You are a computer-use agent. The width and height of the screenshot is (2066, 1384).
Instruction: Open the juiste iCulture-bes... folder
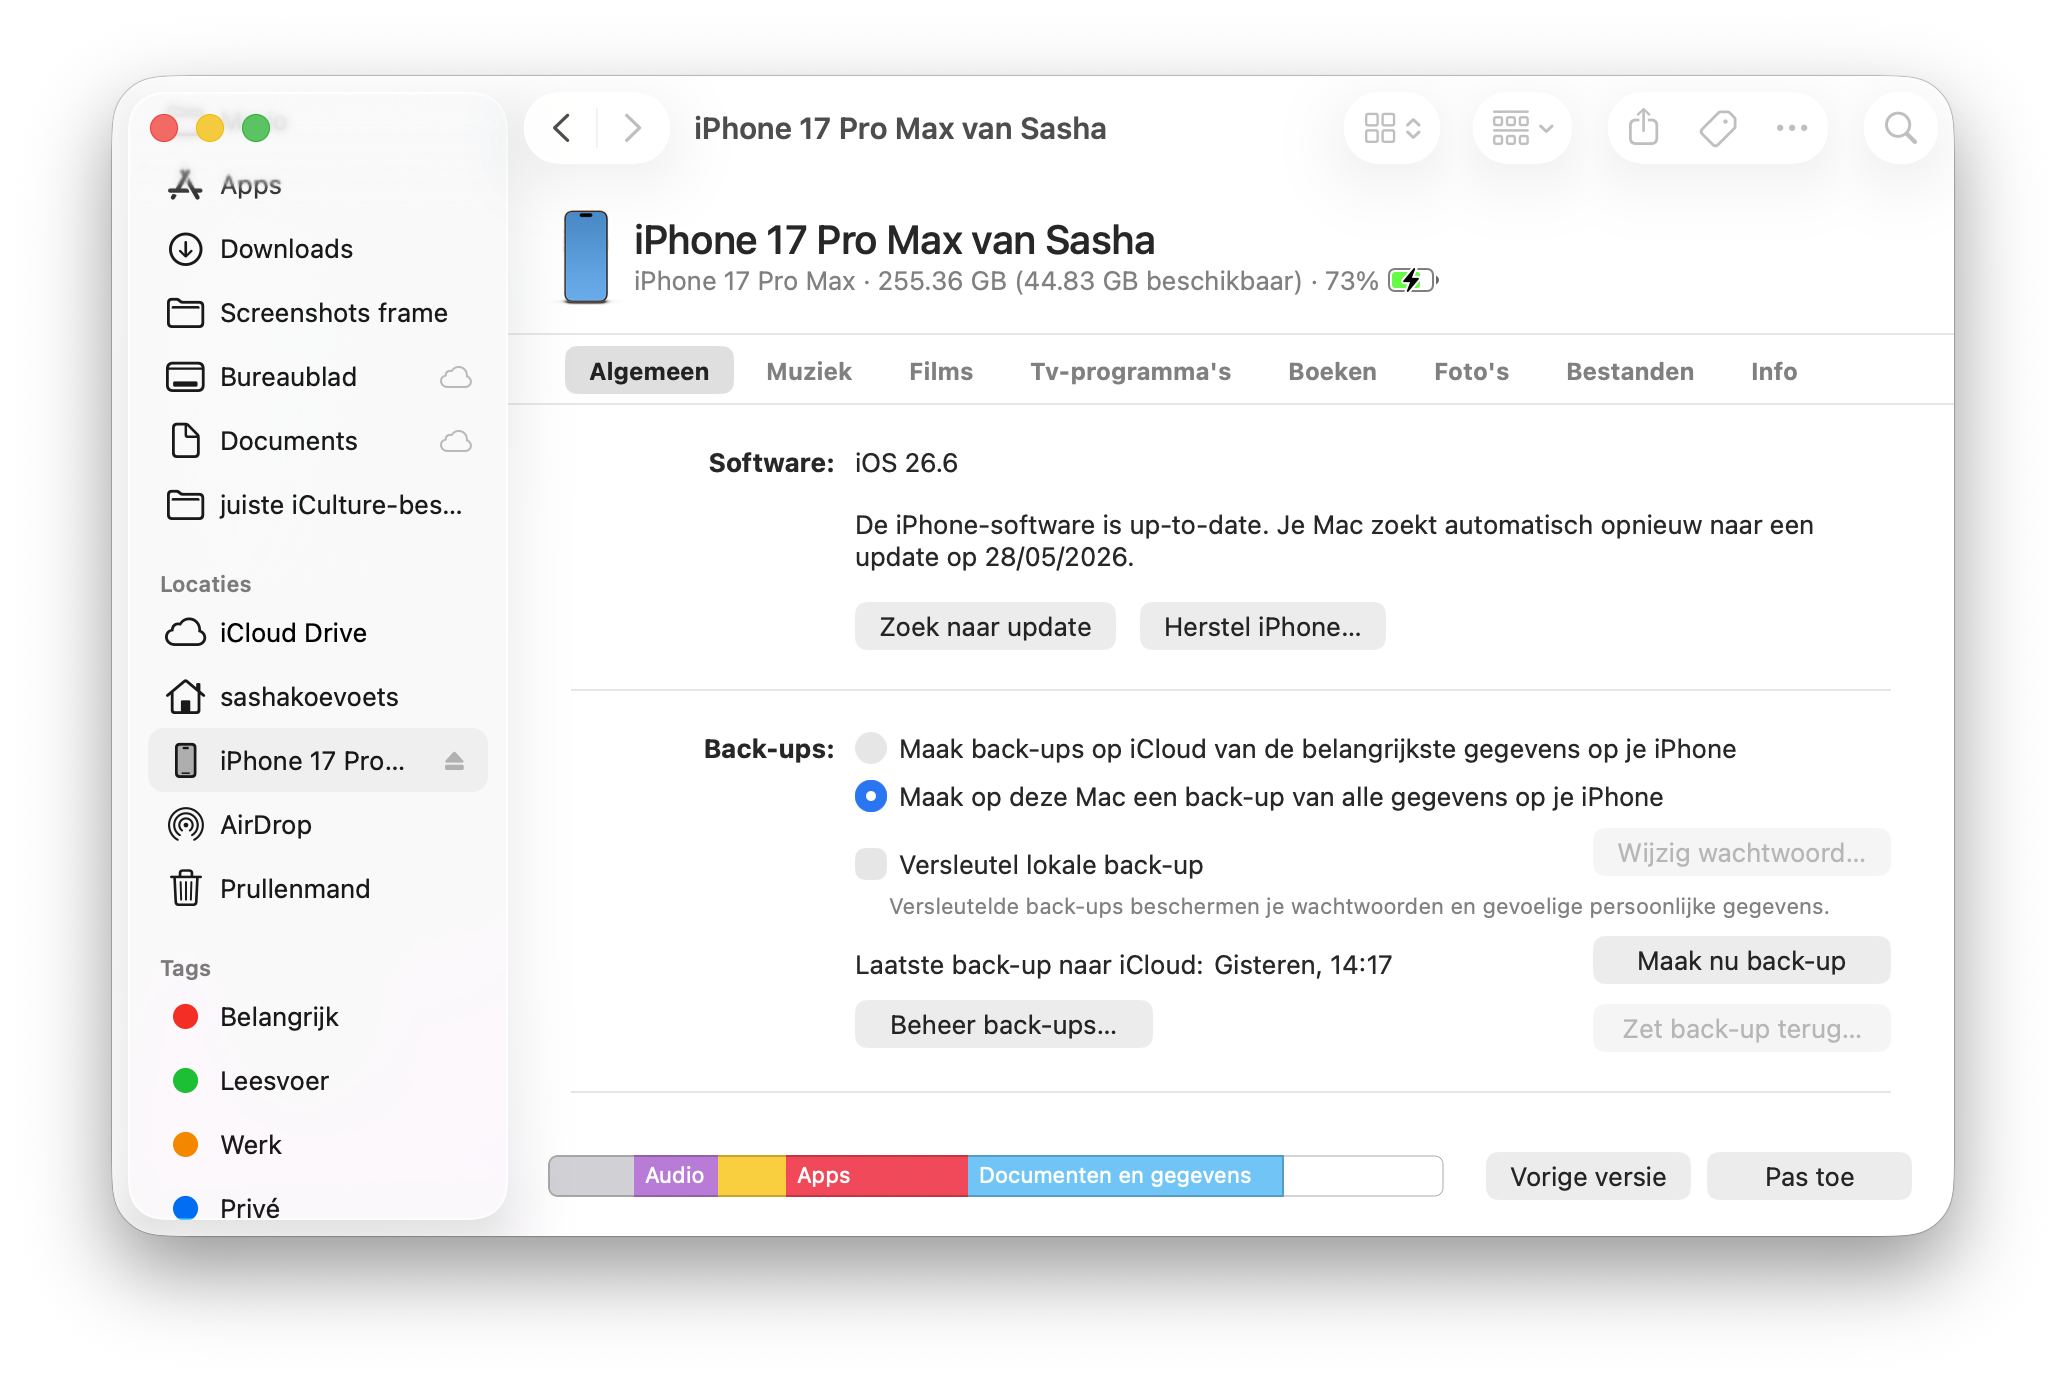click(317, 505)
